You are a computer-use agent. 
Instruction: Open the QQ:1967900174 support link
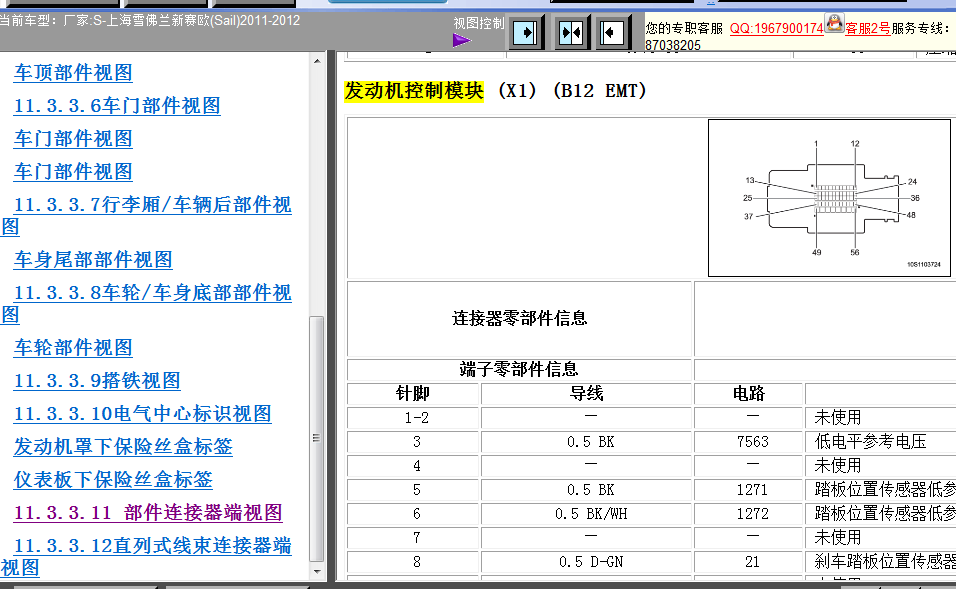point(776,29)
